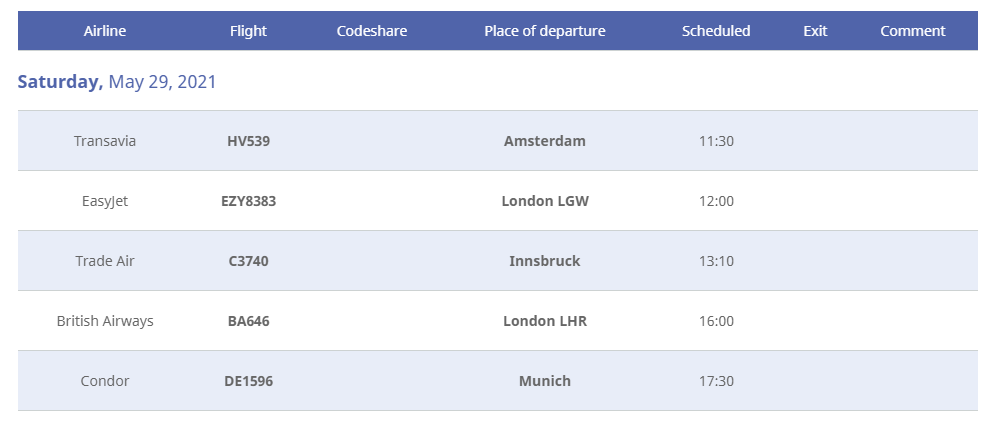994x422 pixels.
Task: Open flight C3740 details
Action: click(x=248, y=261)
